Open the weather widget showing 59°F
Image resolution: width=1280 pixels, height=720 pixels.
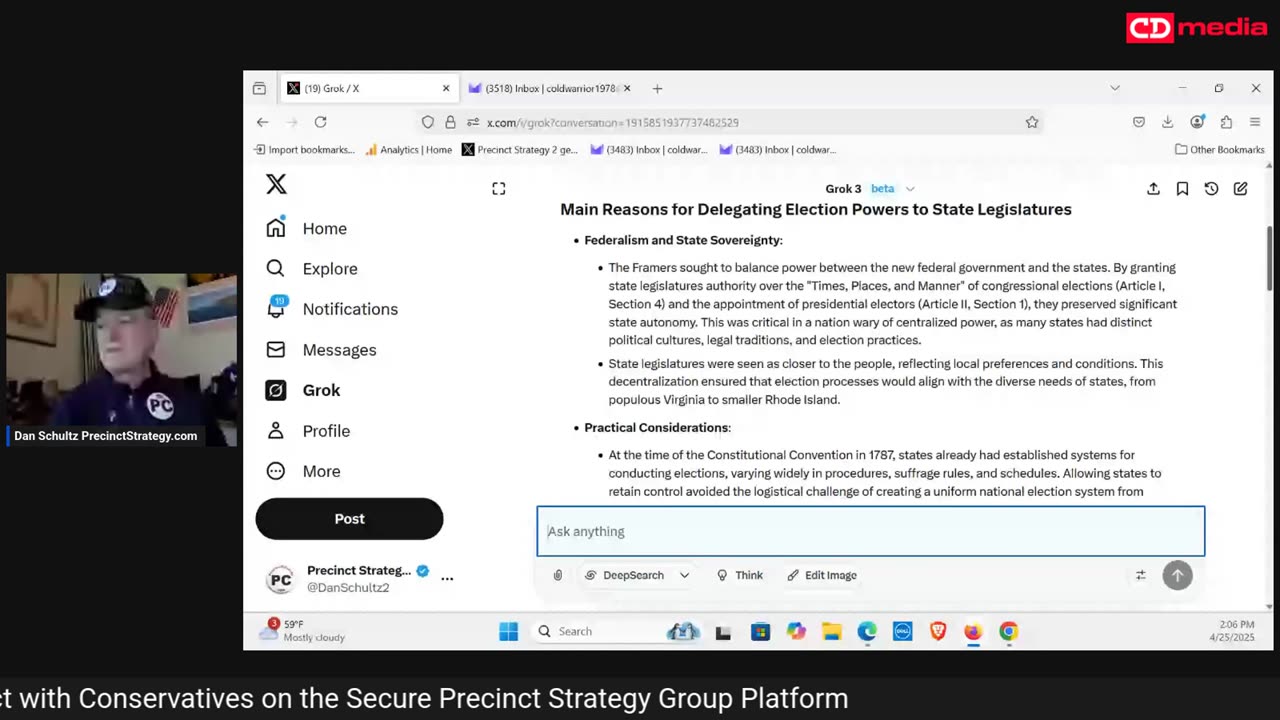click(302, 630)
